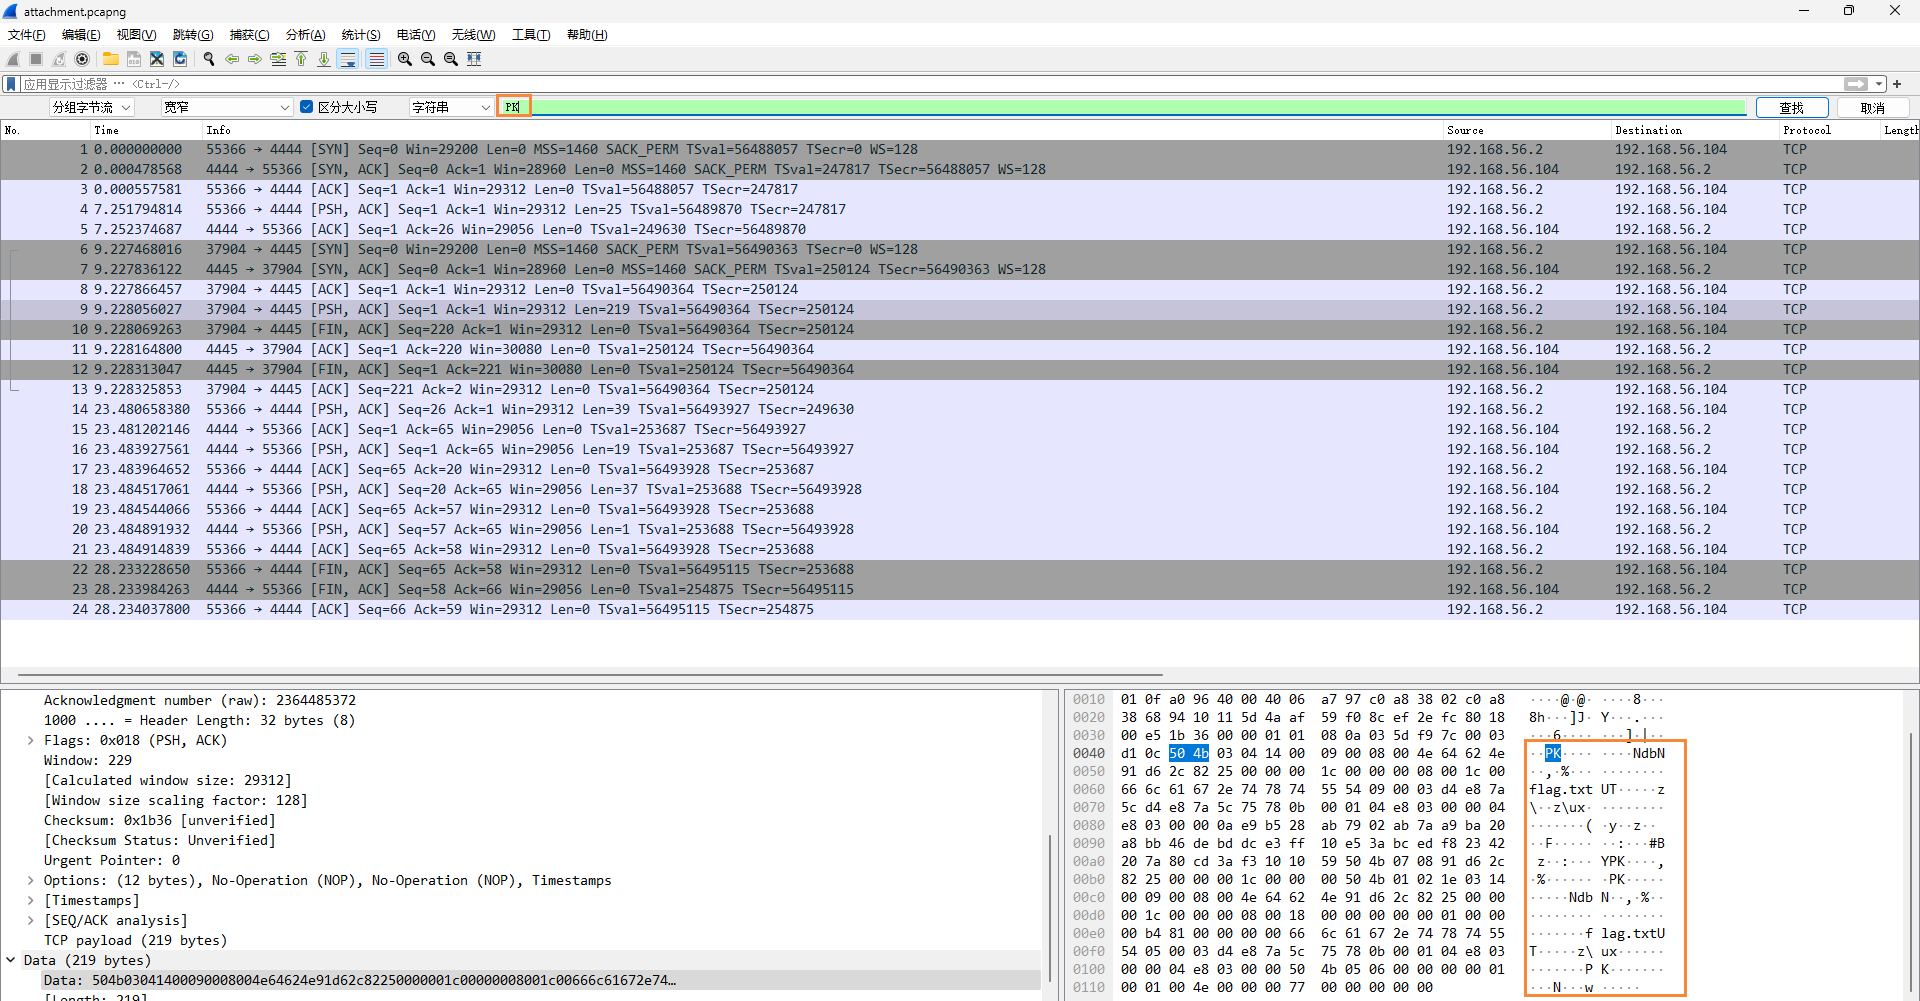Open the 文件(F) menu
This screenshot has width=1920, height=1001.
coord(27,35)
